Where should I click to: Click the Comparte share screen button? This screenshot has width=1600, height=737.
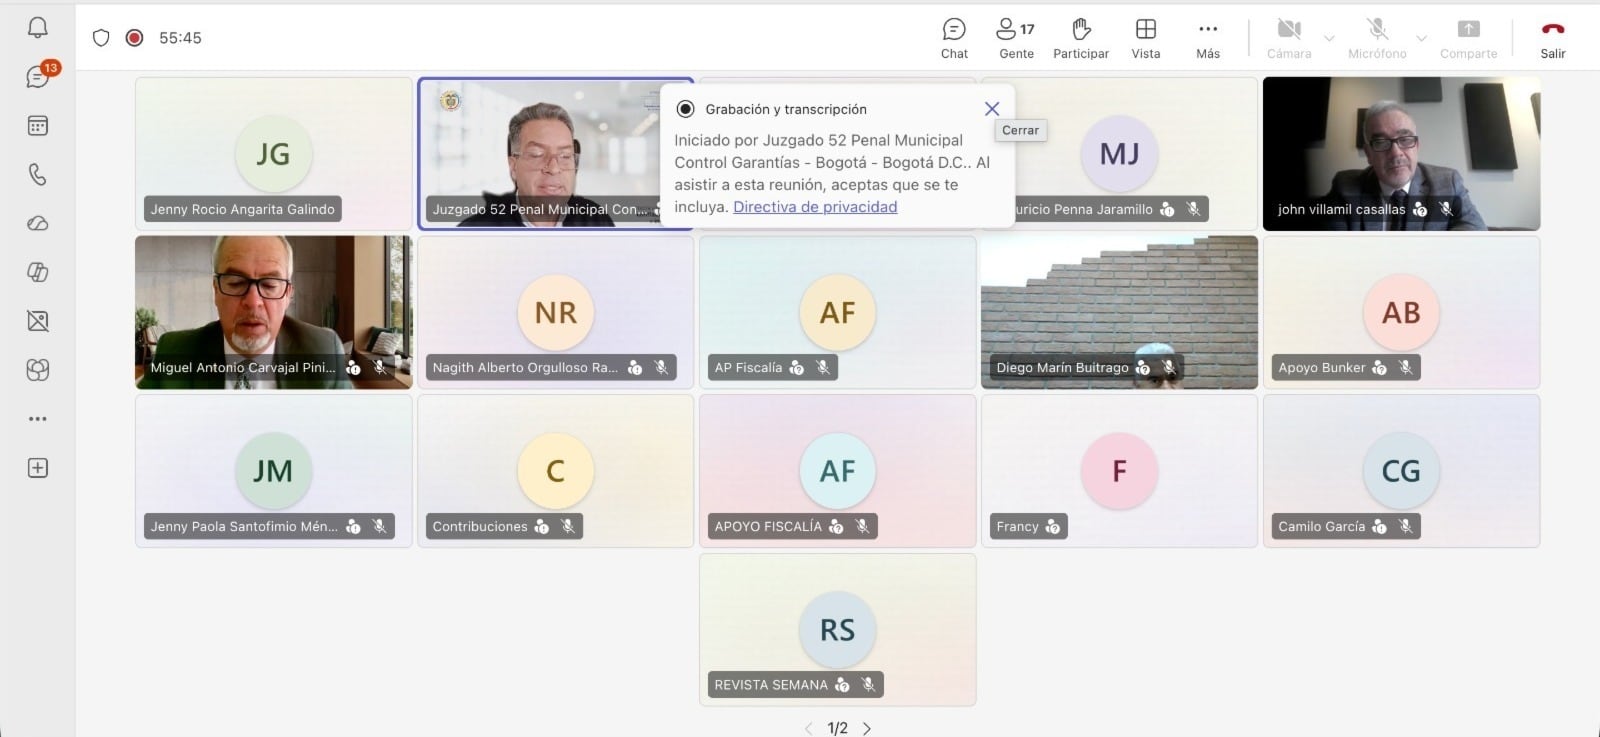tap(1468, 39)
